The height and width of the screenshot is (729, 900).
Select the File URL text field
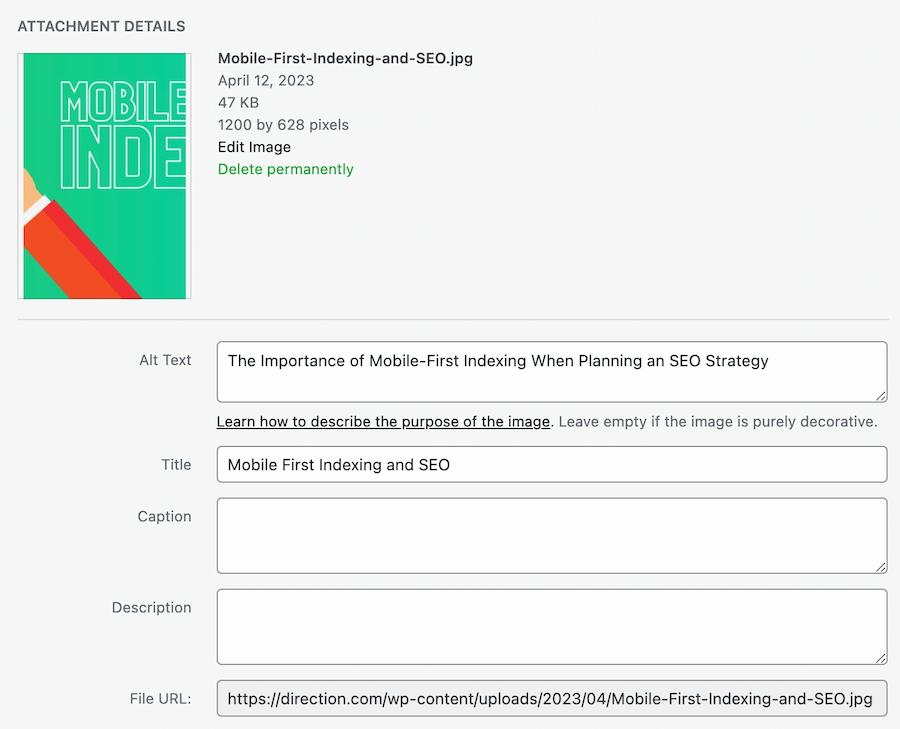tap(550, 698)
